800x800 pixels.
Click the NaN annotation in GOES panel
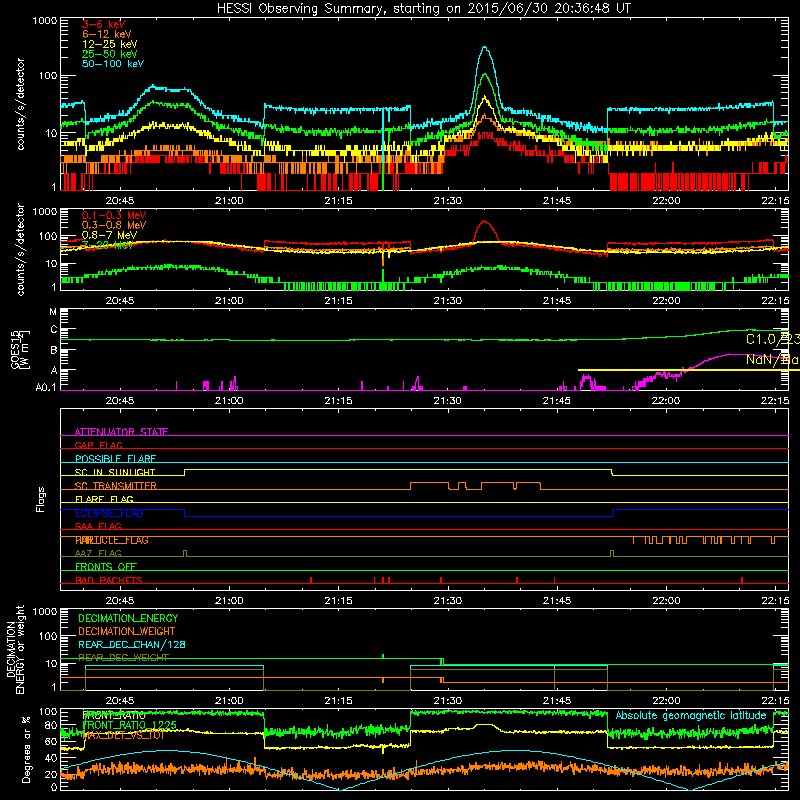tap(772, 359)
